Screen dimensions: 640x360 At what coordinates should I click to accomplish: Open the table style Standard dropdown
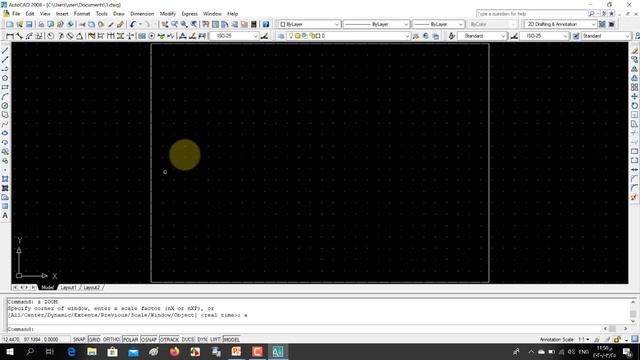[606, 36]
